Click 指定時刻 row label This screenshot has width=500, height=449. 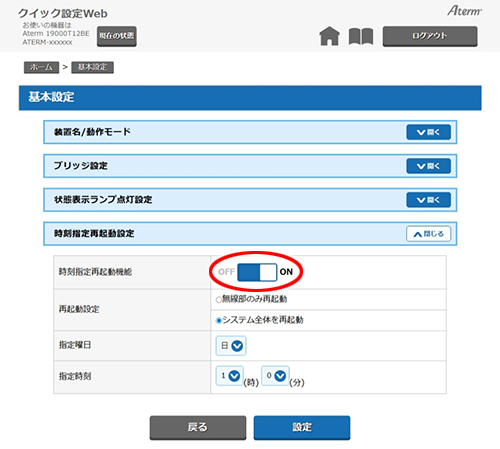click(75, 377)
